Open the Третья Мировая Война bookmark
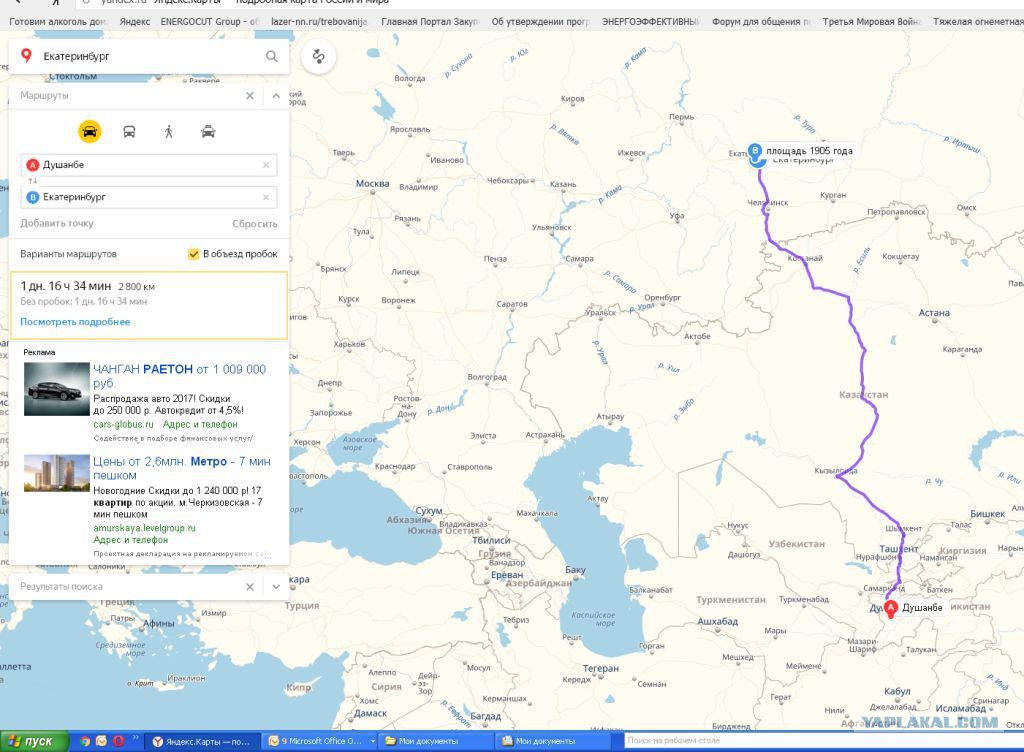1024x752 pixels. tap(872, 22)
